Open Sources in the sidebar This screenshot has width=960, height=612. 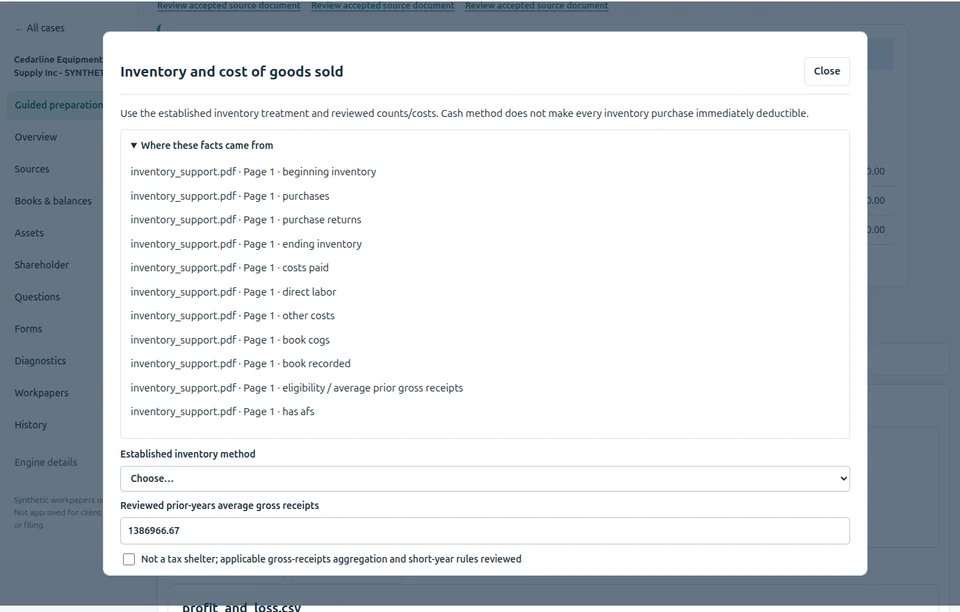(32, 169)
